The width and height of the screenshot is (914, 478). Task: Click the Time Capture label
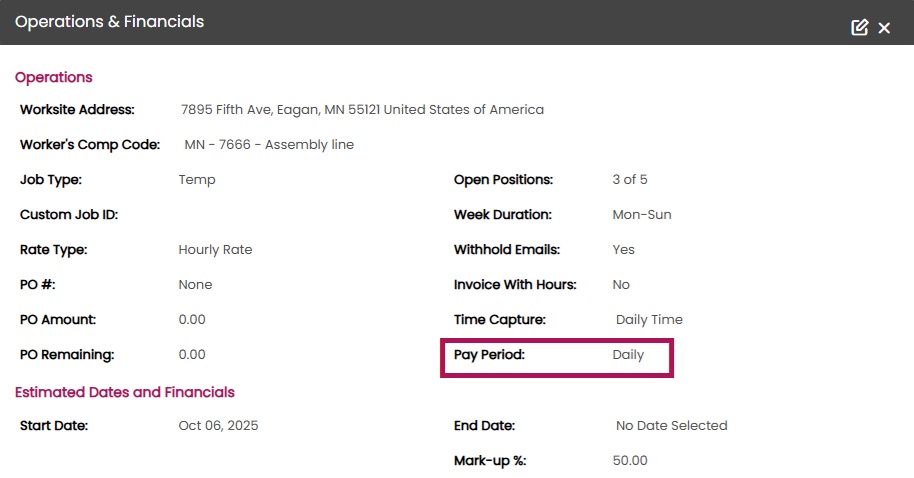tap(500, 319)
